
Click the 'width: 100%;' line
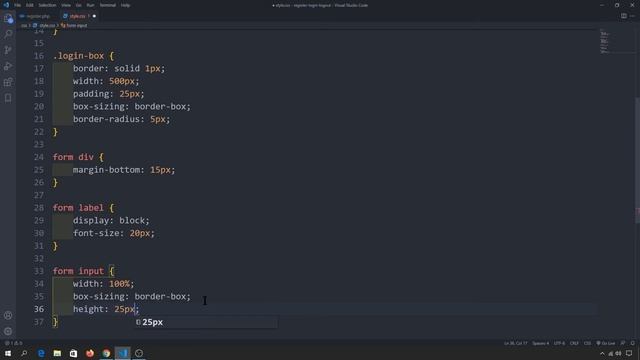tap(104, 284)
